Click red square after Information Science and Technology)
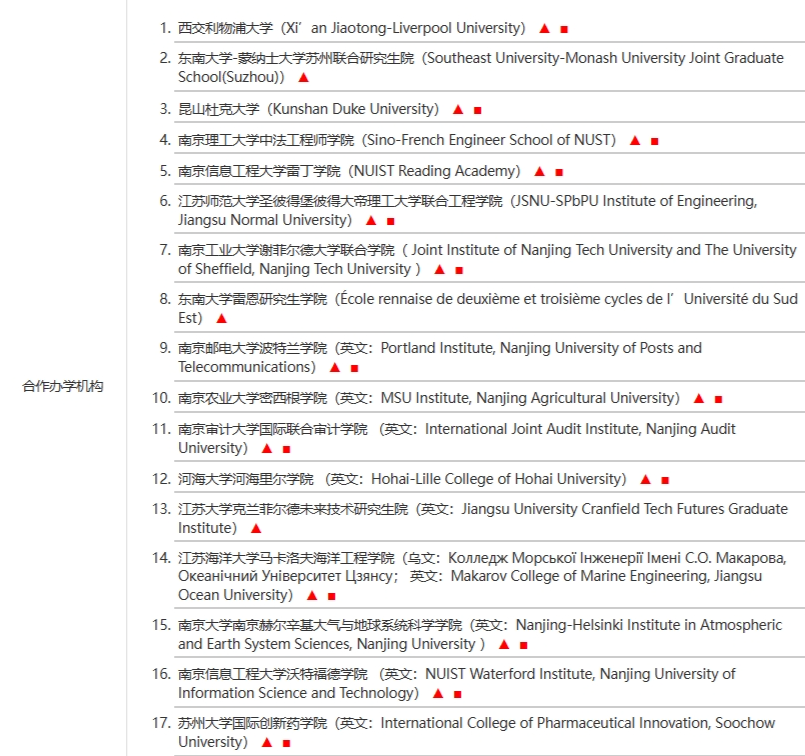The height and width of the screenshot is (756, 805). tap(457, 694)
